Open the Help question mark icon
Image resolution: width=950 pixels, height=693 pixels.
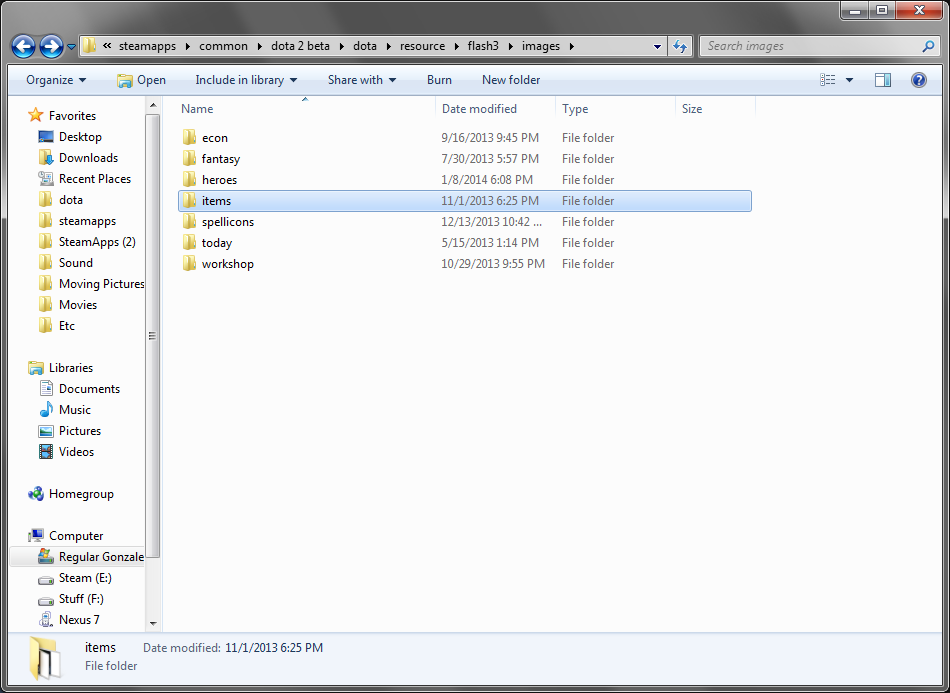[918, 80]
